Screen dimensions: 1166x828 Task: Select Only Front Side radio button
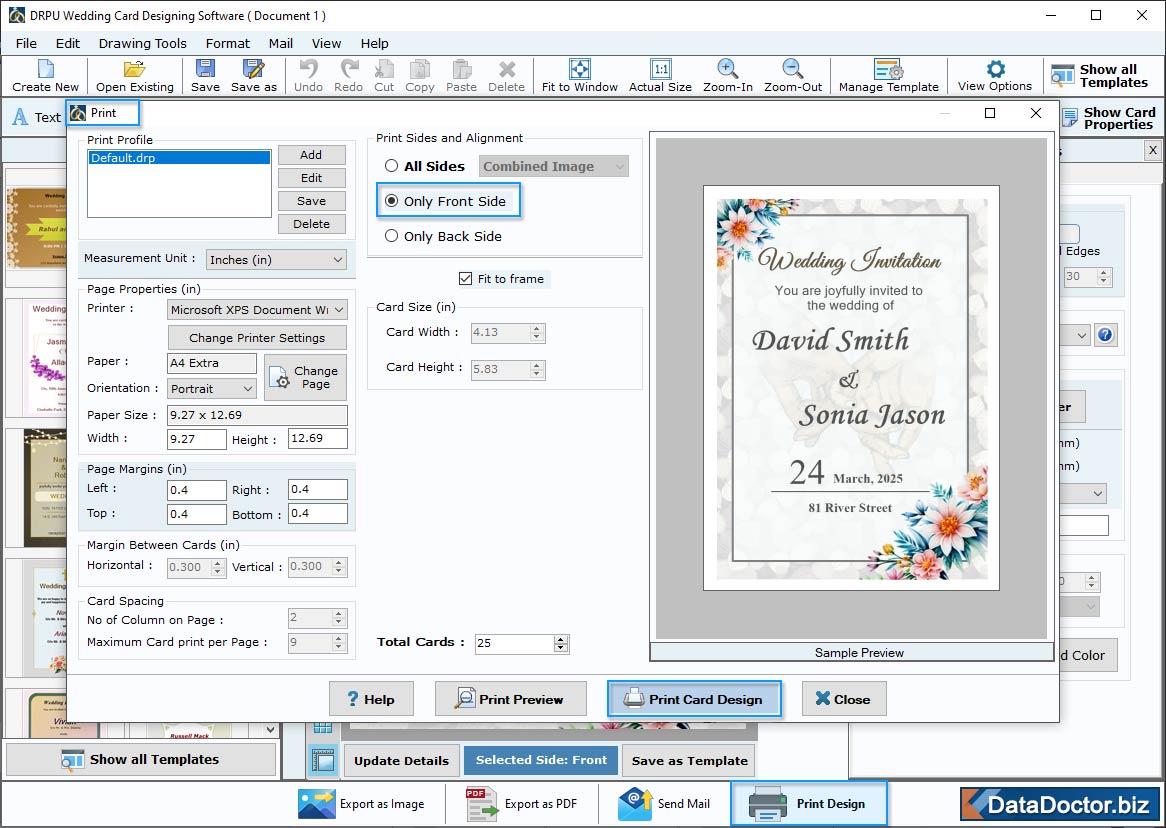(391, 201)
